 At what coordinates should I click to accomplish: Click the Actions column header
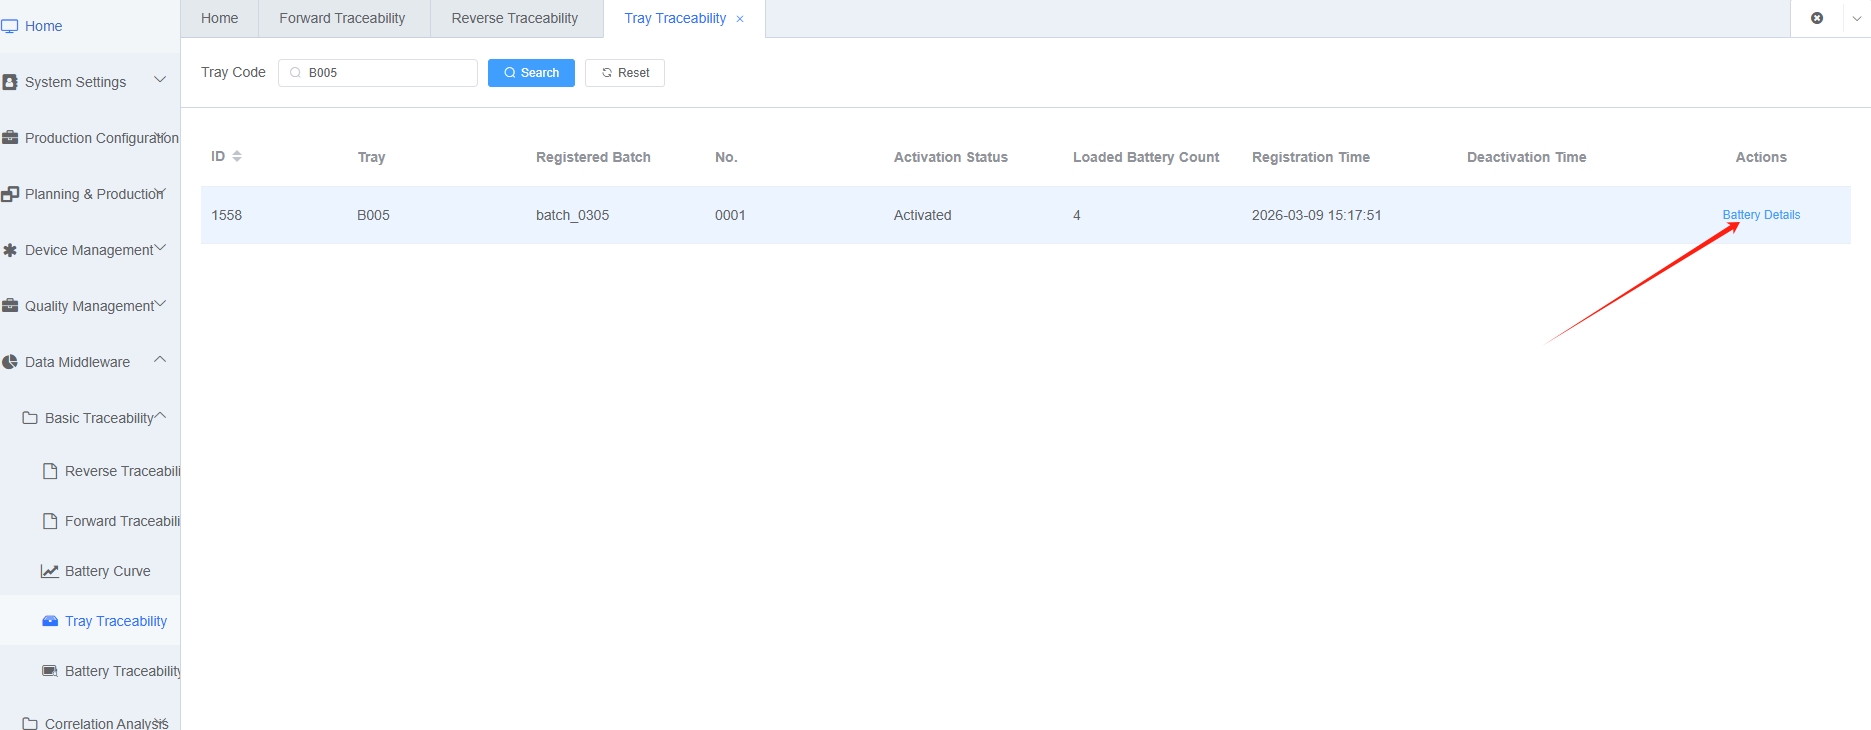[x=1761, y=157]
